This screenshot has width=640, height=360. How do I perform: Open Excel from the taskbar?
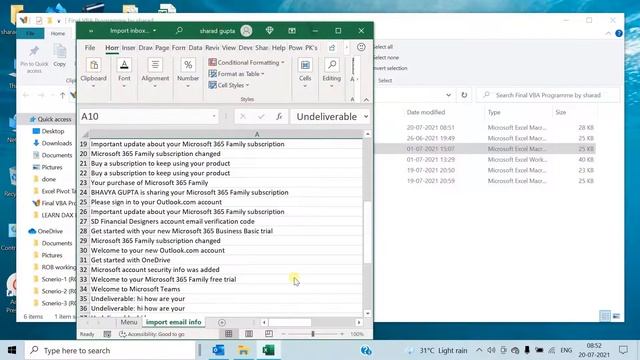[x=268, y=350]
